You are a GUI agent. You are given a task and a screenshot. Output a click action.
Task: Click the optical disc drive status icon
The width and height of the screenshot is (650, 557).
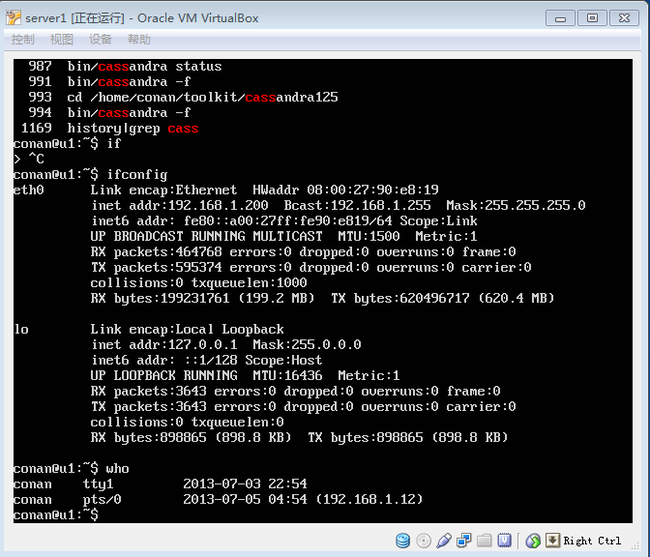[423, 540]
